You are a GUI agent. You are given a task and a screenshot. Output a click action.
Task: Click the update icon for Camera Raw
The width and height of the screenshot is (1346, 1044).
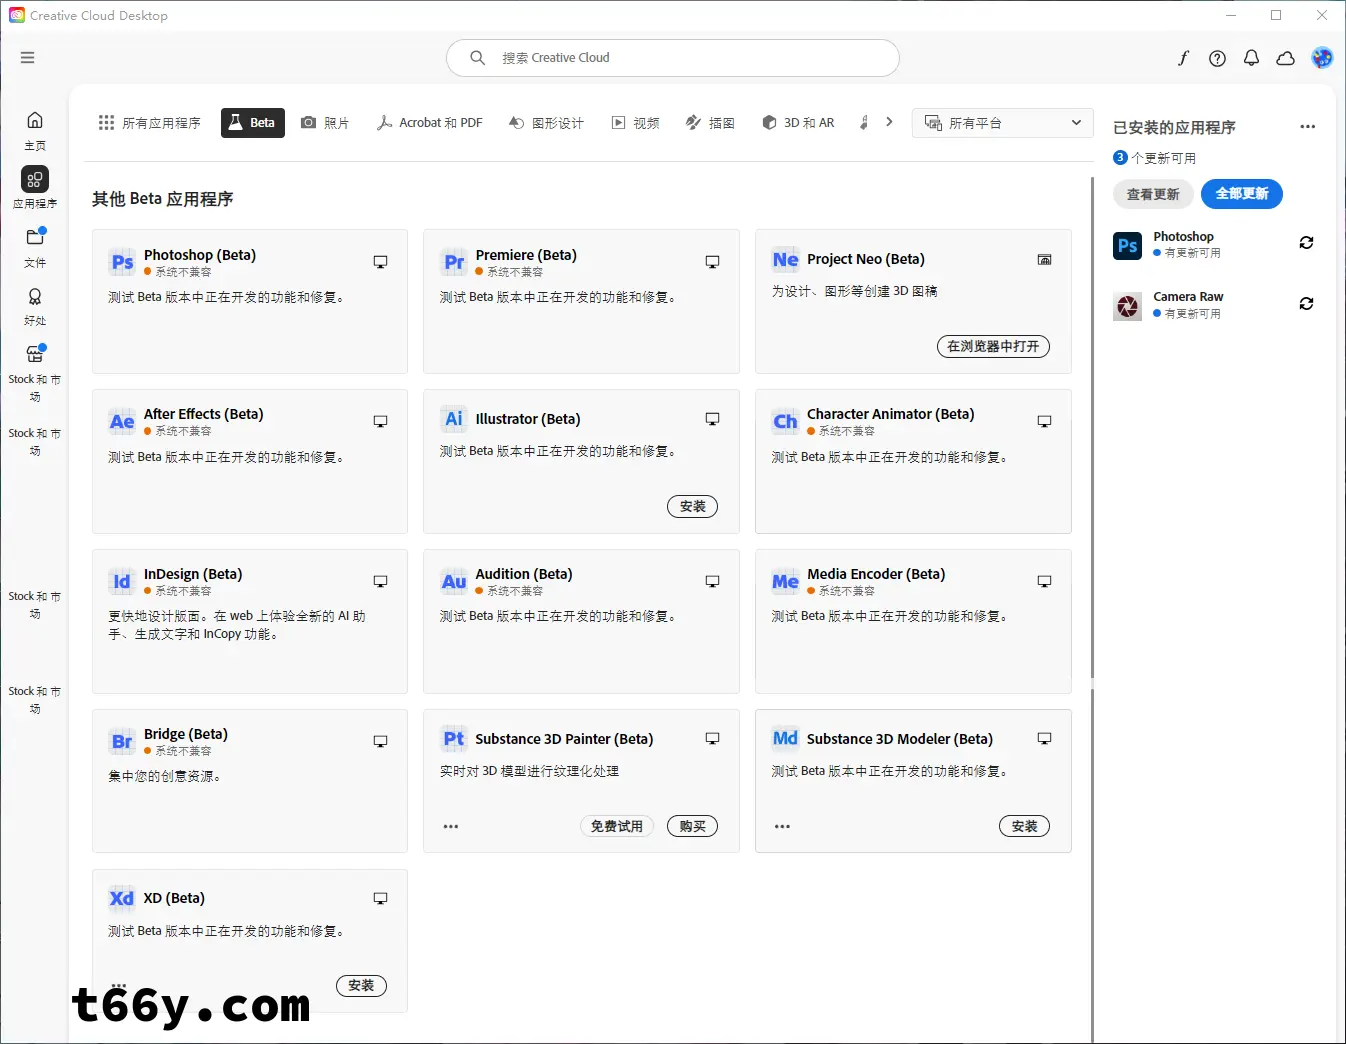click(x=1306, y=304)
